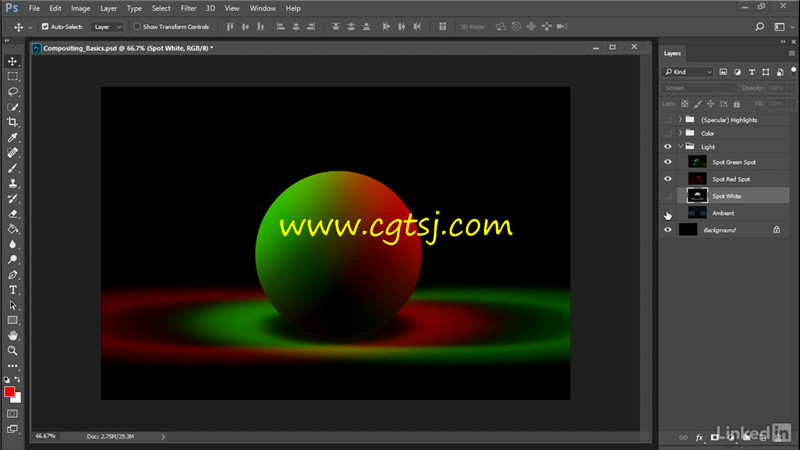Select the History Brush tool
This screenshot has height=450, width=800.
click(13, 198)
